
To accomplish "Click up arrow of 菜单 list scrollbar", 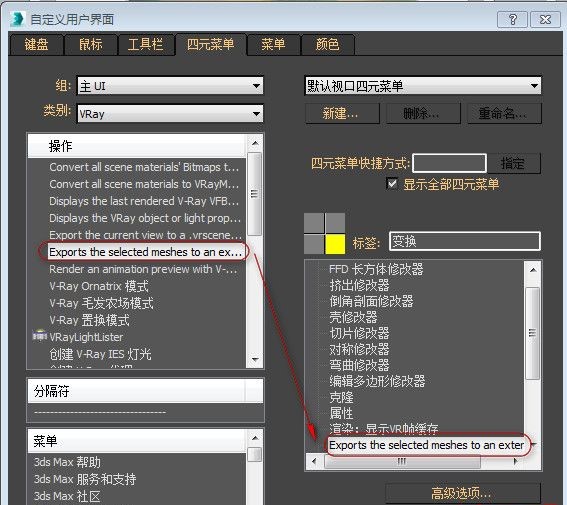I will click(255, 438).
